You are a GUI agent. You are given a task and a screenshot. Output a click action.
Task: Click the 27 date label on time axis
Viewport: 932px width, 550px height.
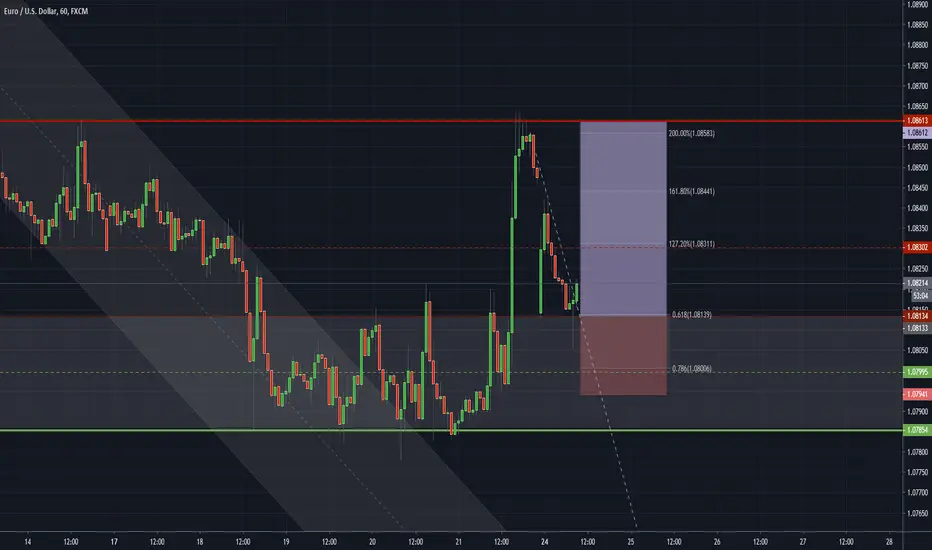click(803, 542)
